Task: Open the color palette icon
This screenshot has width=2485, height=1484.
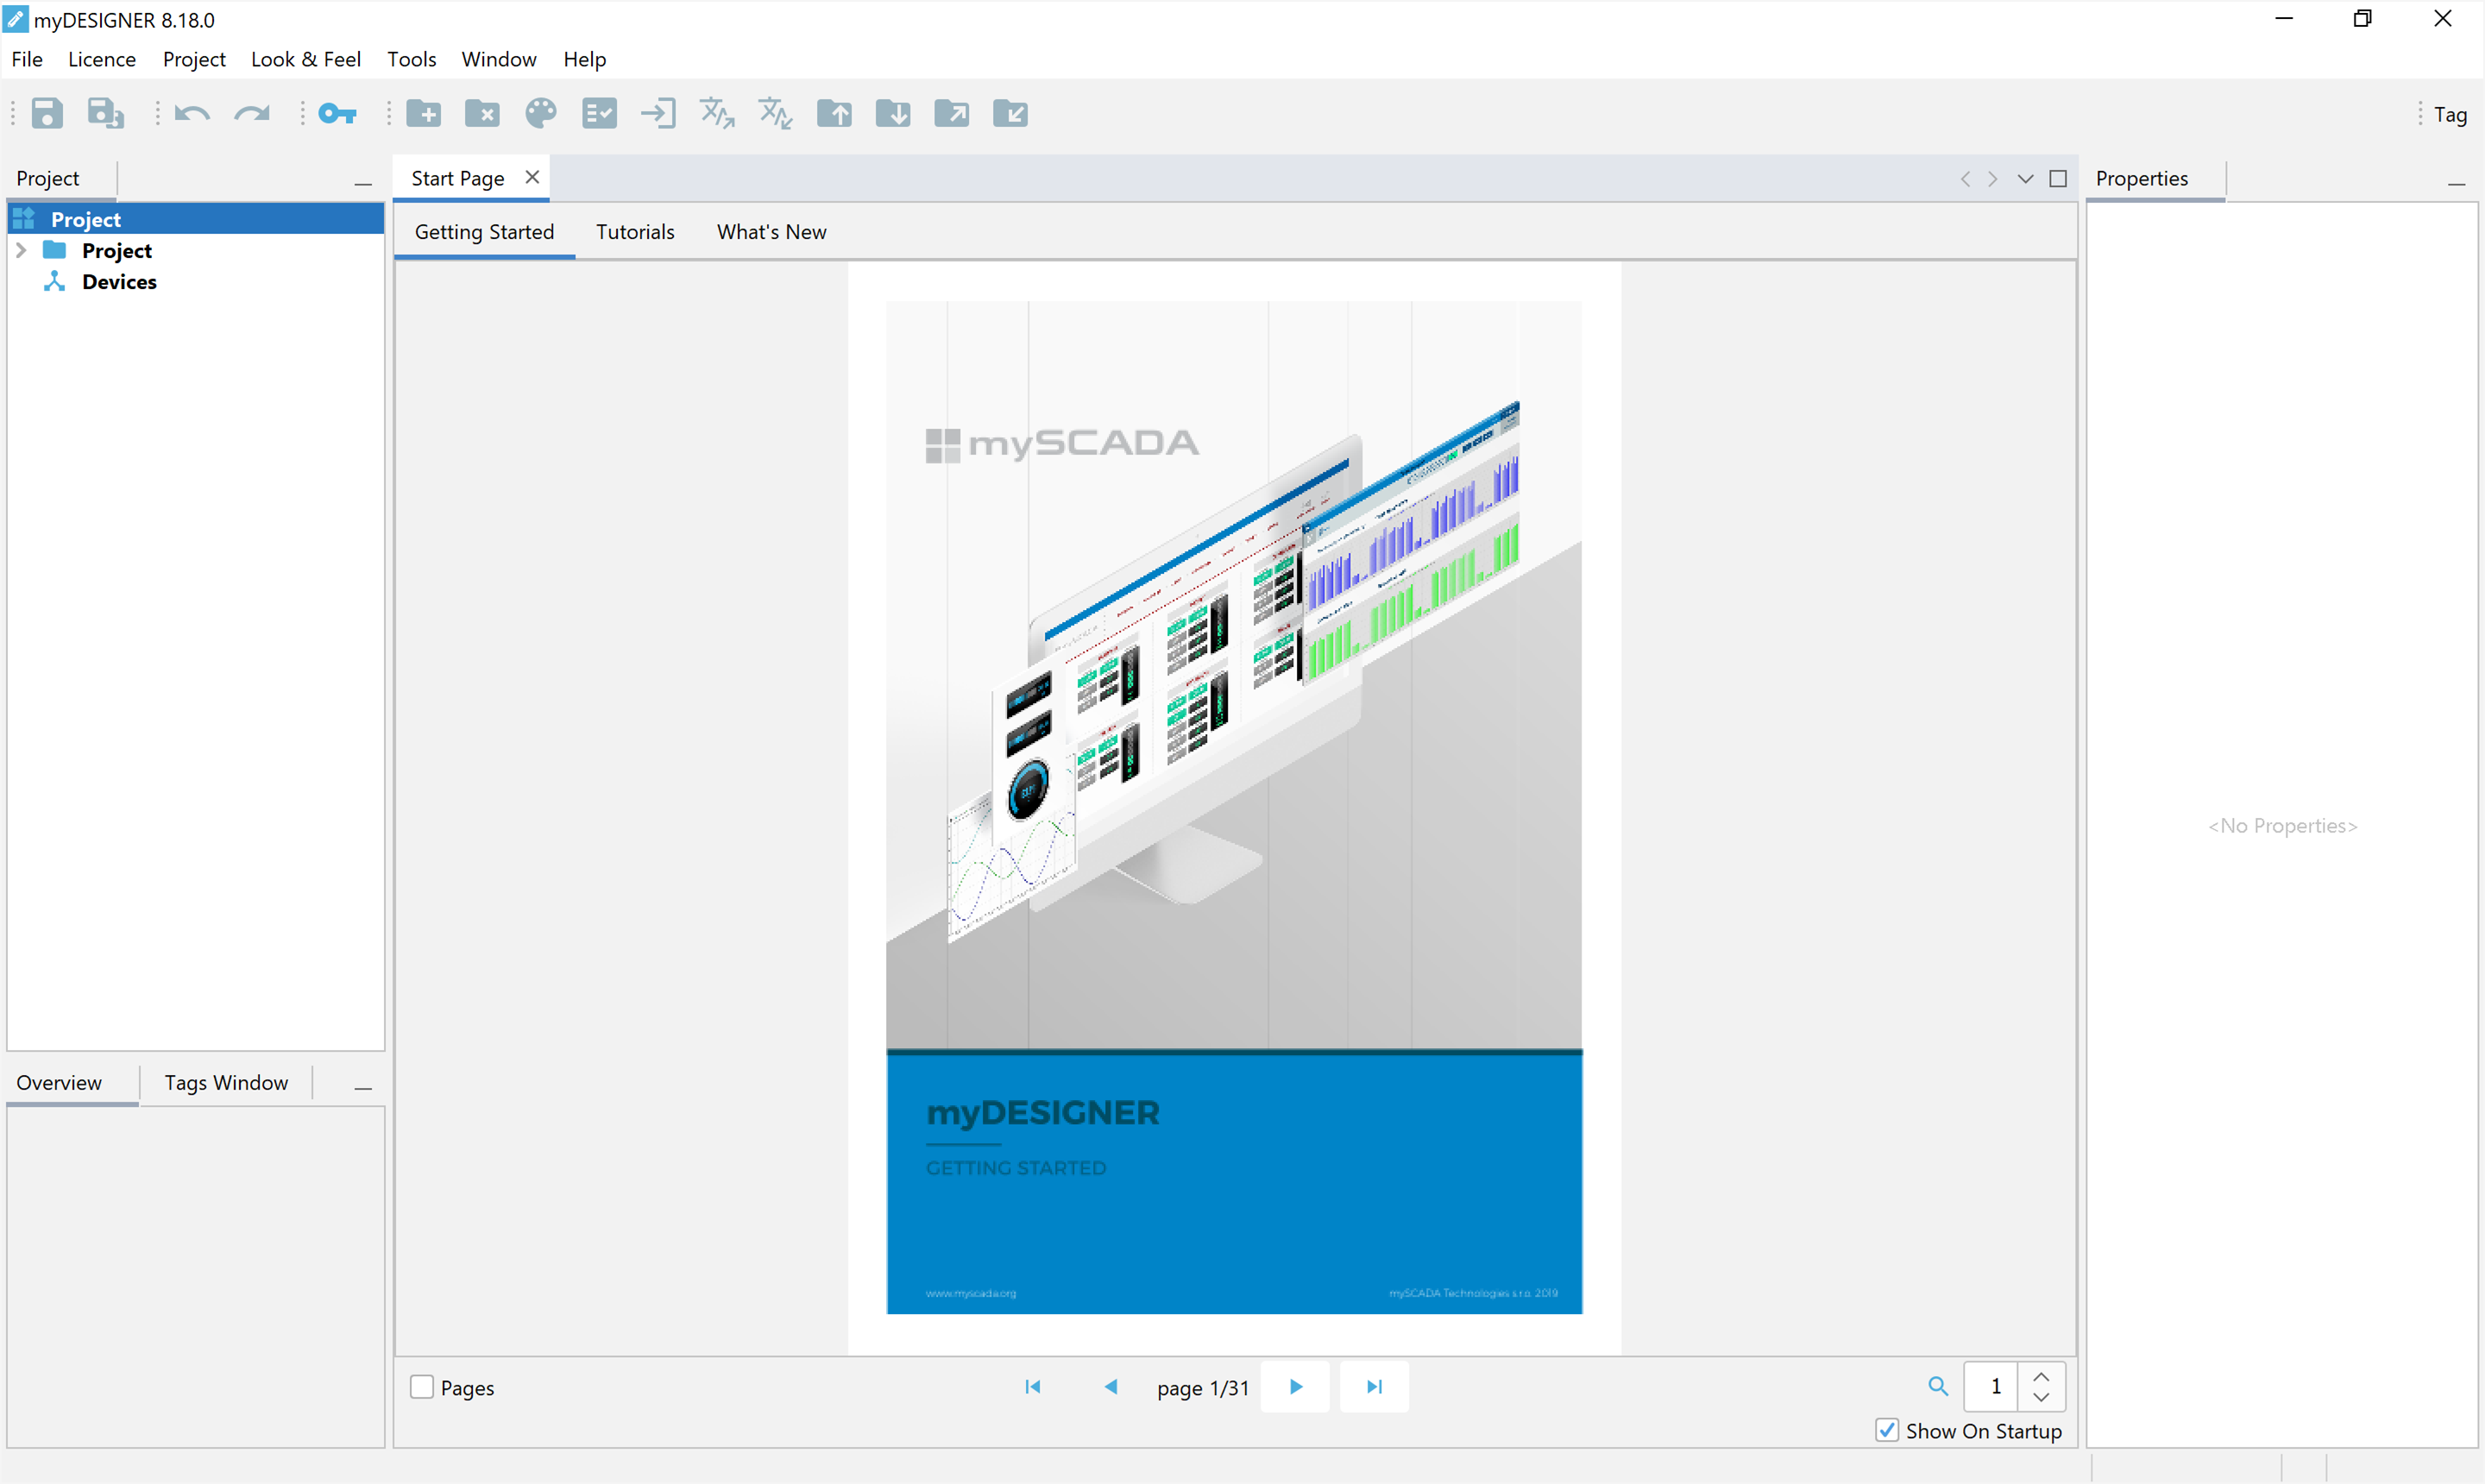Action: [x=541, y=113]
